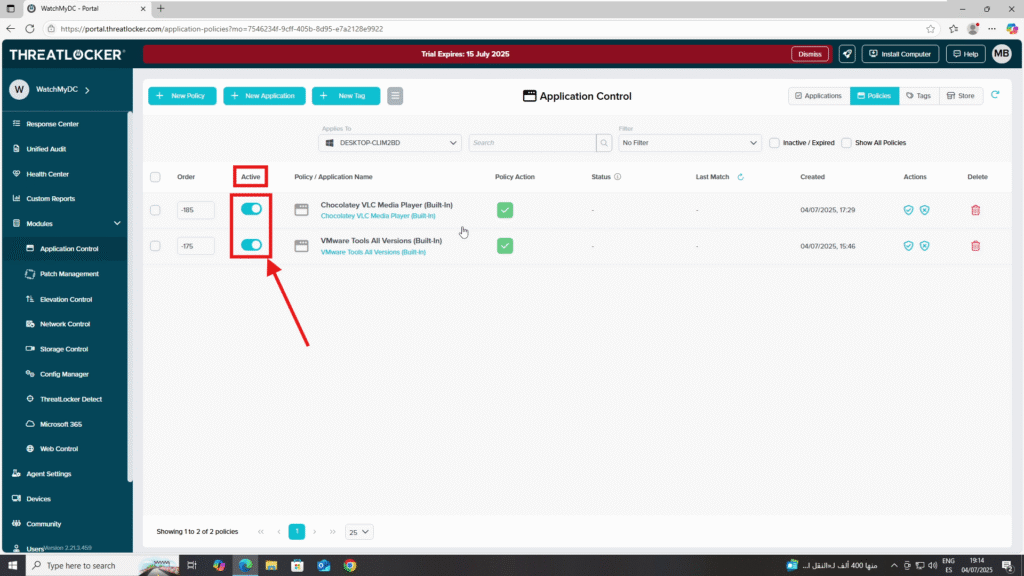Open Elevation Control module

click(x=65, y=299)
